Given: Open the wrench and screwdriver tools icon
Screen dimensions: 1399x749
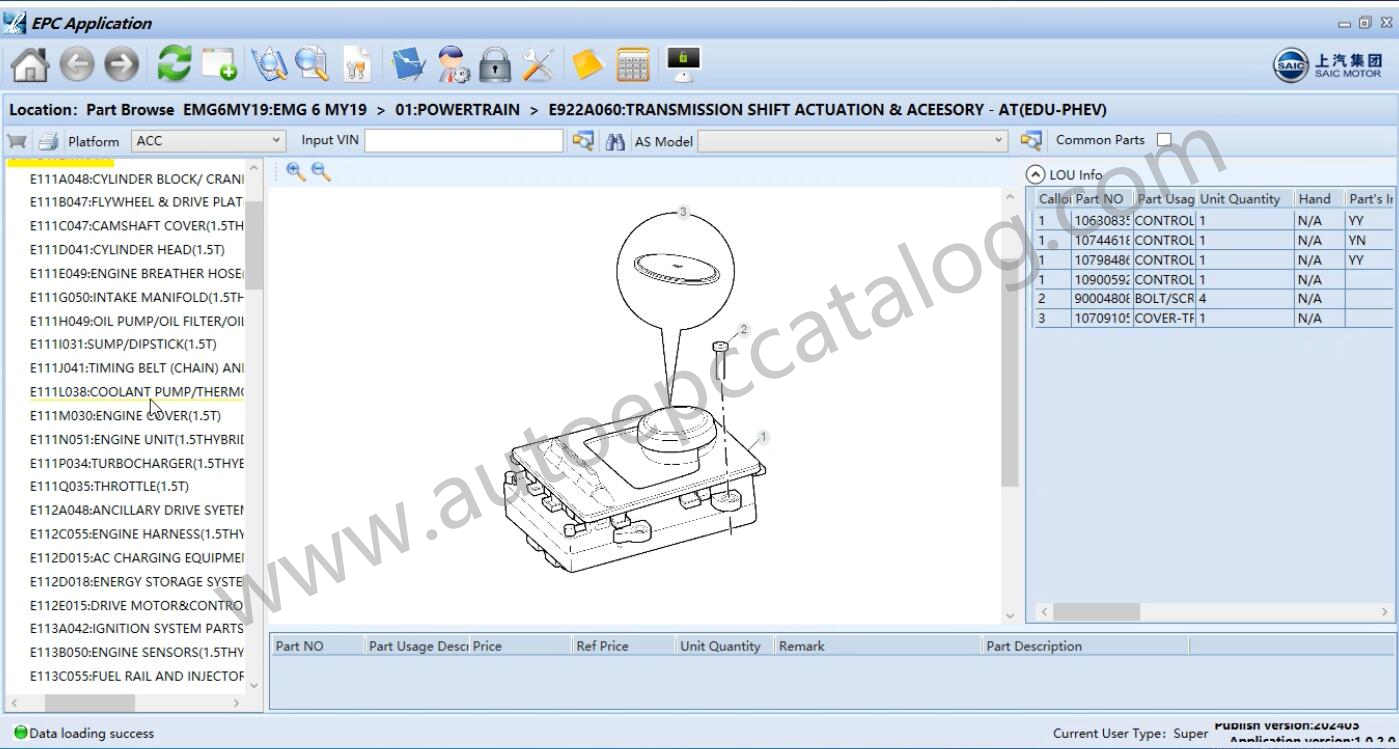Looking at the screenshot, I should (x=538, y=66).
